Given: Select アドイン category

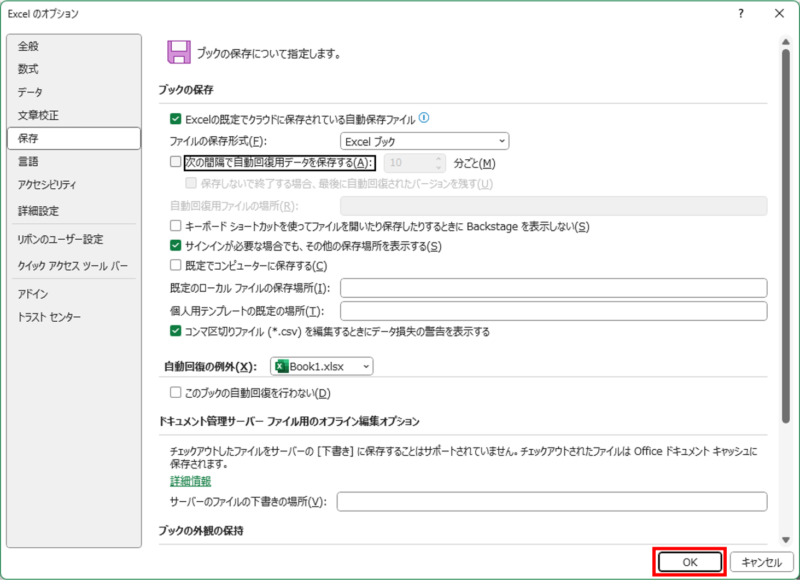Looking at the screenshot, I should pos(74,294).
